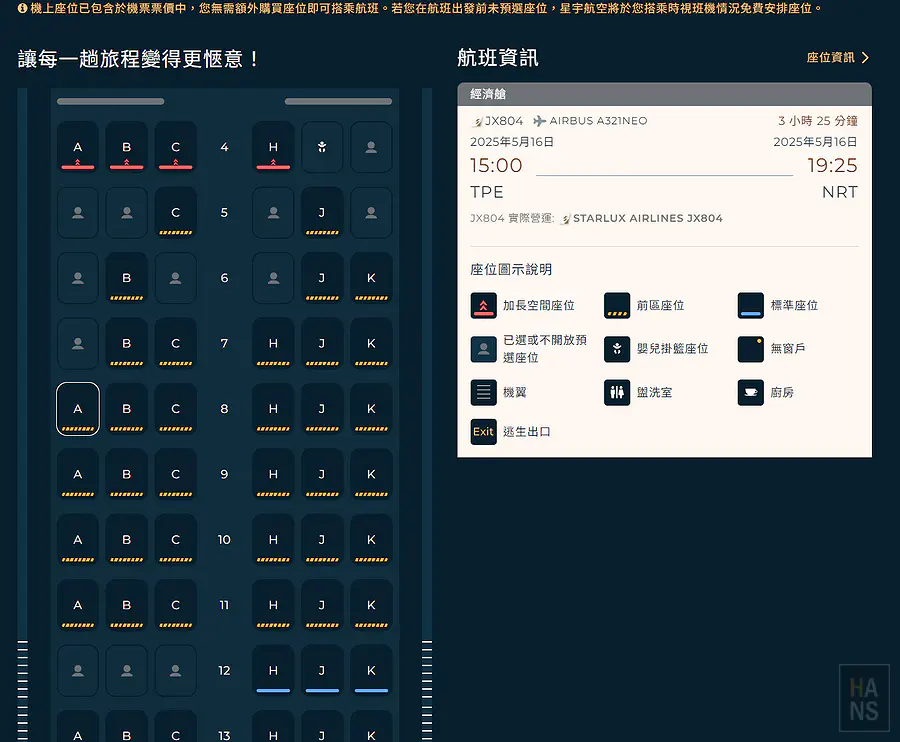This screenshot has height=742, width=900.
Task: Click the 盥洗室 lavatory legend icon
Action: pos(616,391)
